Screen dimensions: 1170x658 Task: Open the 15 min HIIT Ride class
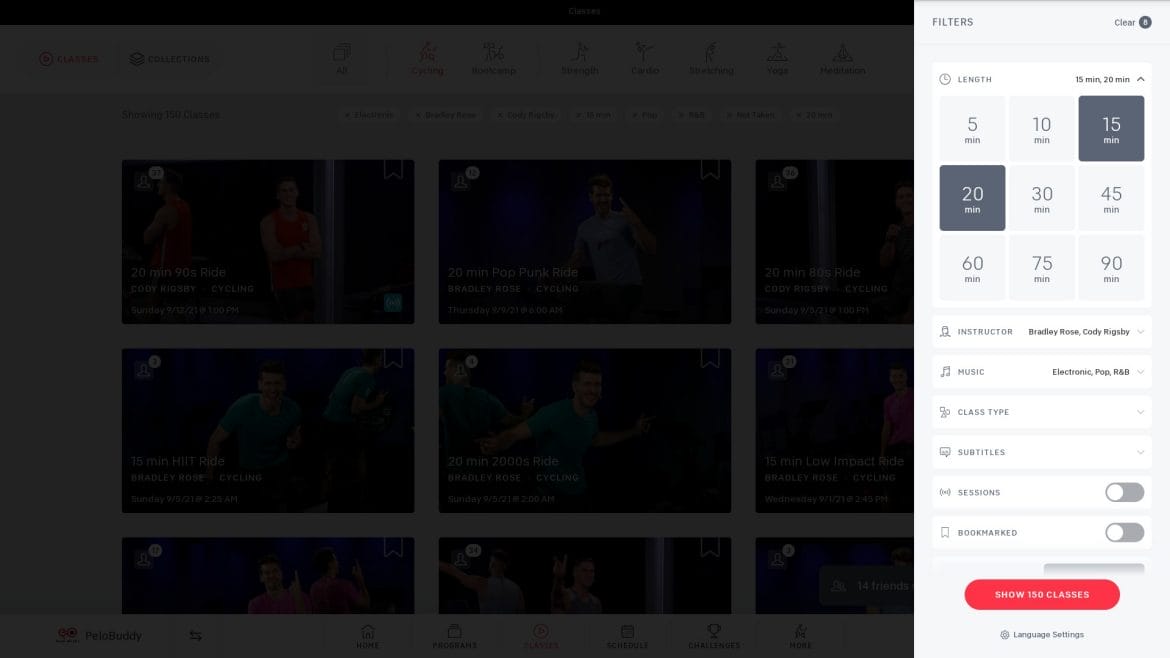pyautogui.click(x=268, y=430)
